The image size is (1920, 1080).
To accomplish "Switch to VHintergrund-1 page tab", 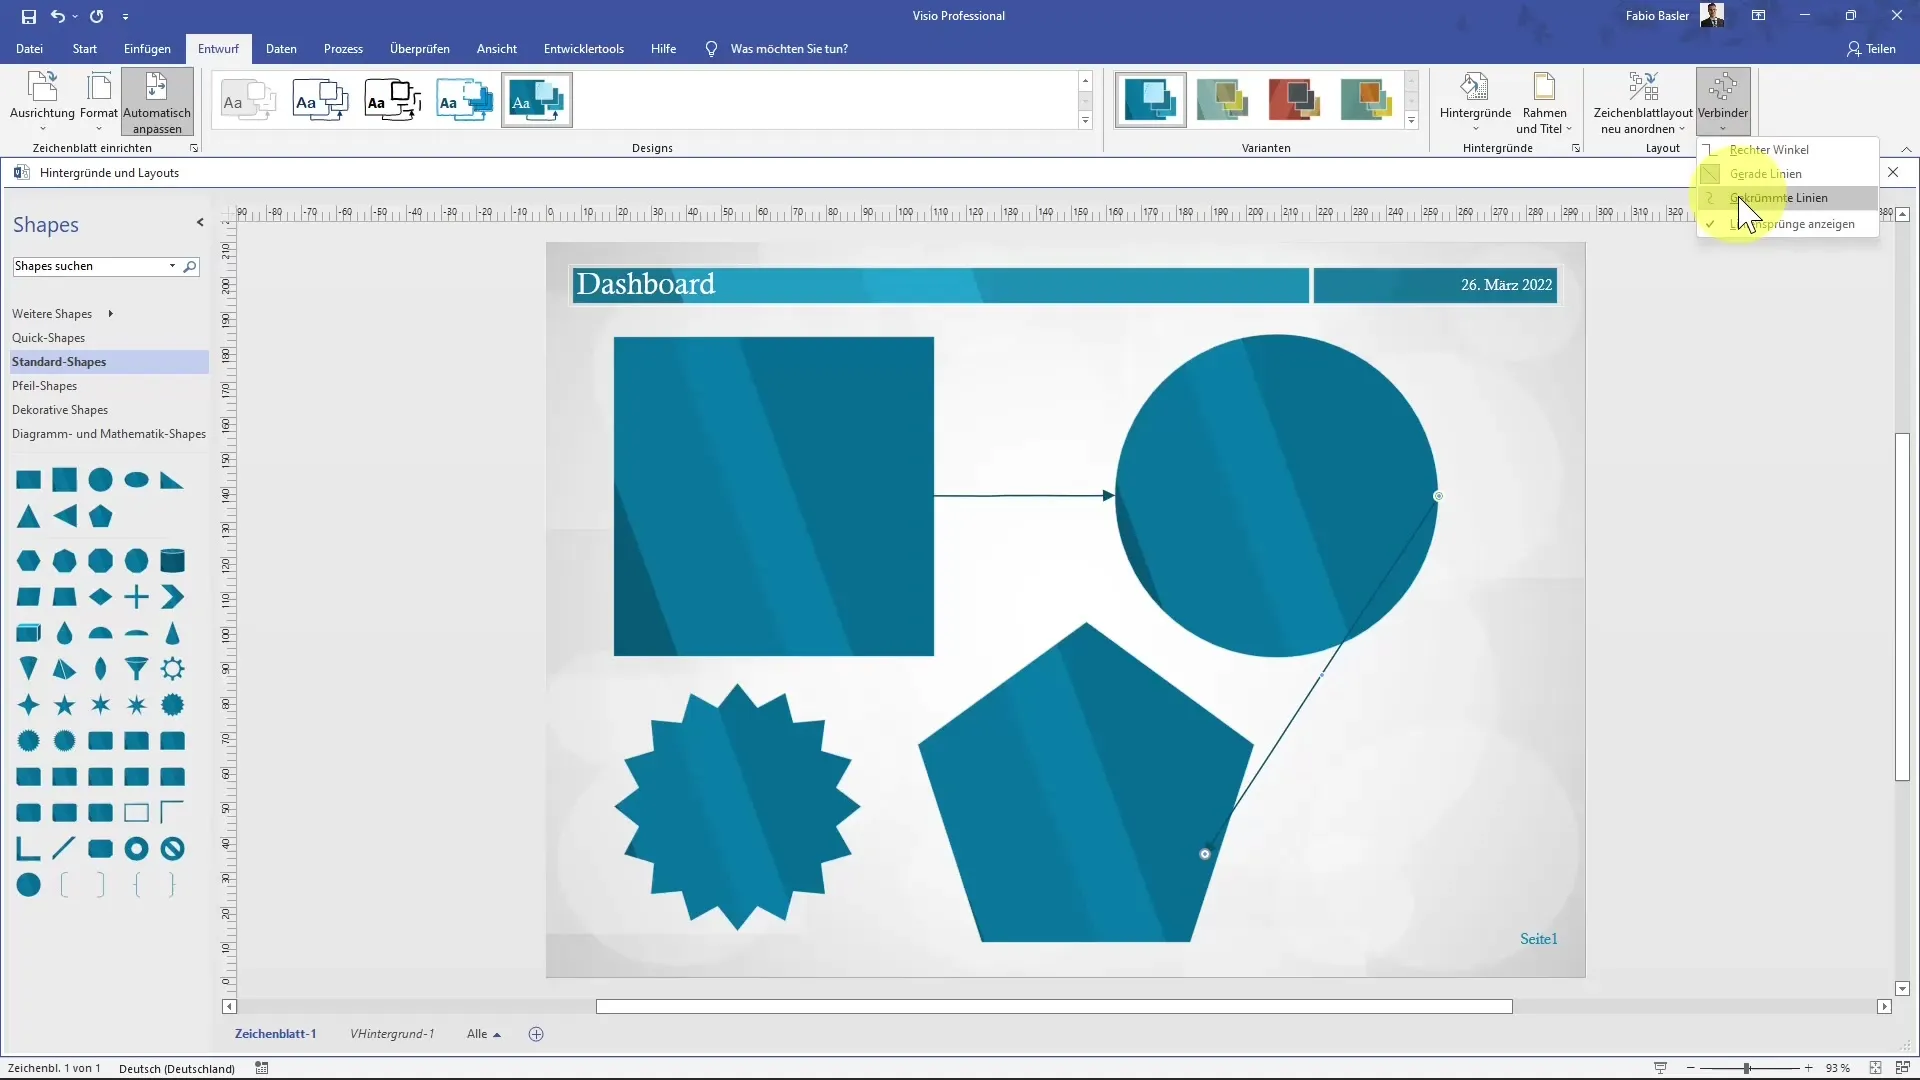I will [x=392, y=1034].
